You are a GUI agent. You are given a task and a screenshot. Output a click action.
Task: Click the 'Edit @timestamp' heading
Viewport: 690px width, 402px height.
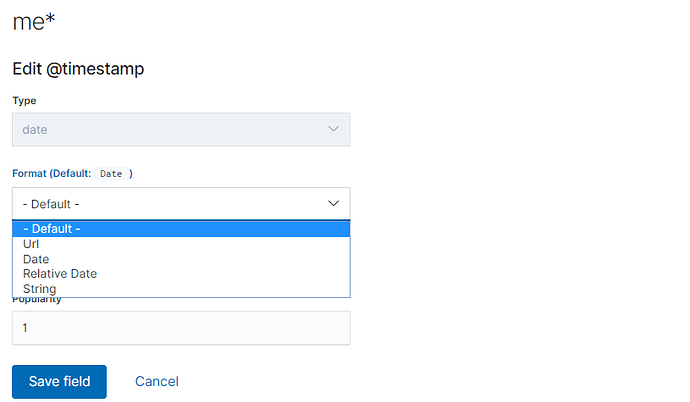pyautogui.click(x=79, y=69)
